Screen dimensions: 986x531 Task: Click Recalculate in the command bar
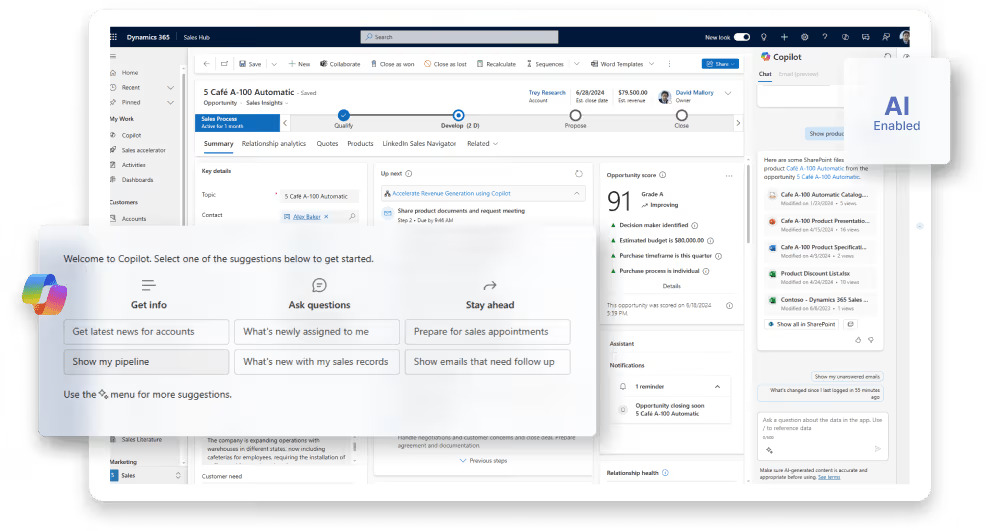[496, 64]
